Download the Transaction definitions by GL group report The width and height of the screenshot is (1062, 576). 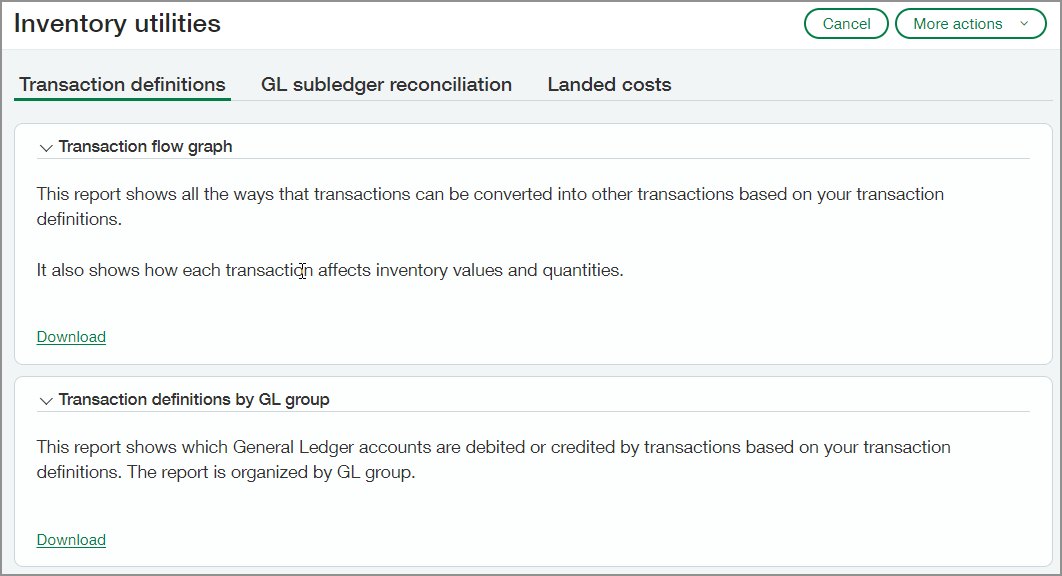click(x=70, y=539)
